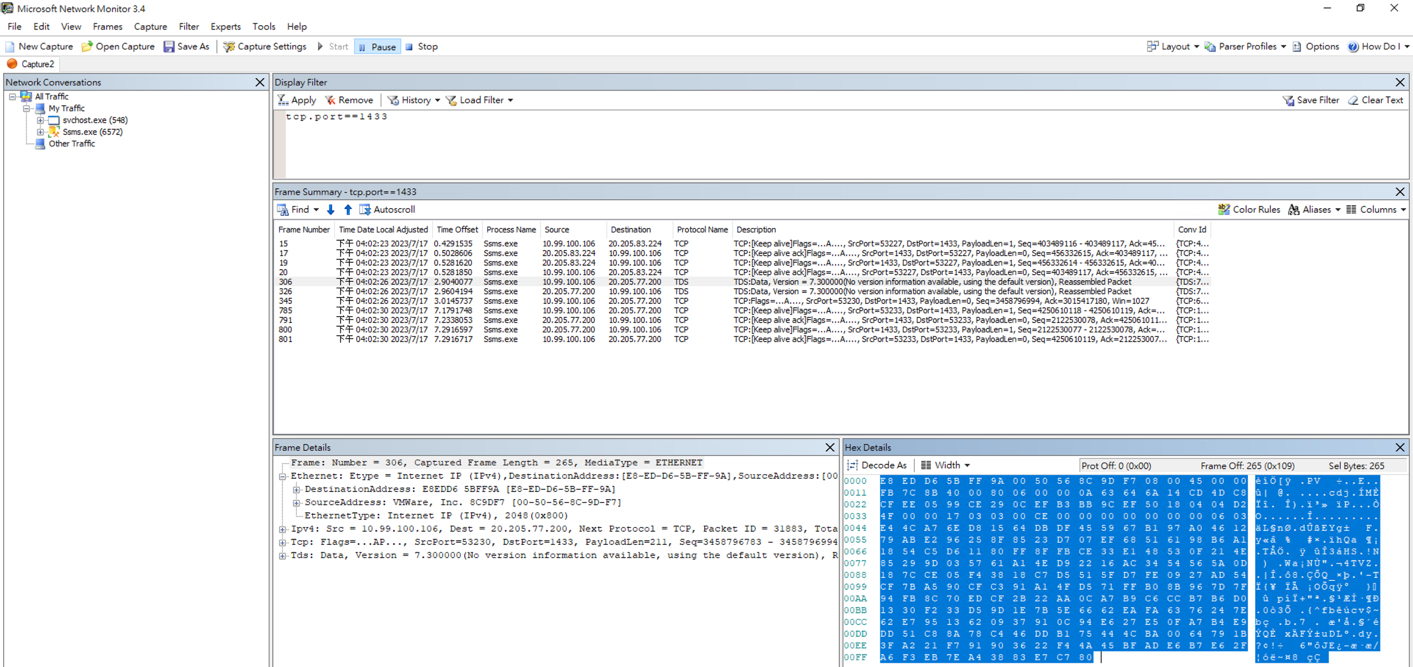
Task: Open Color Rules
Action: pos(1248,210)
